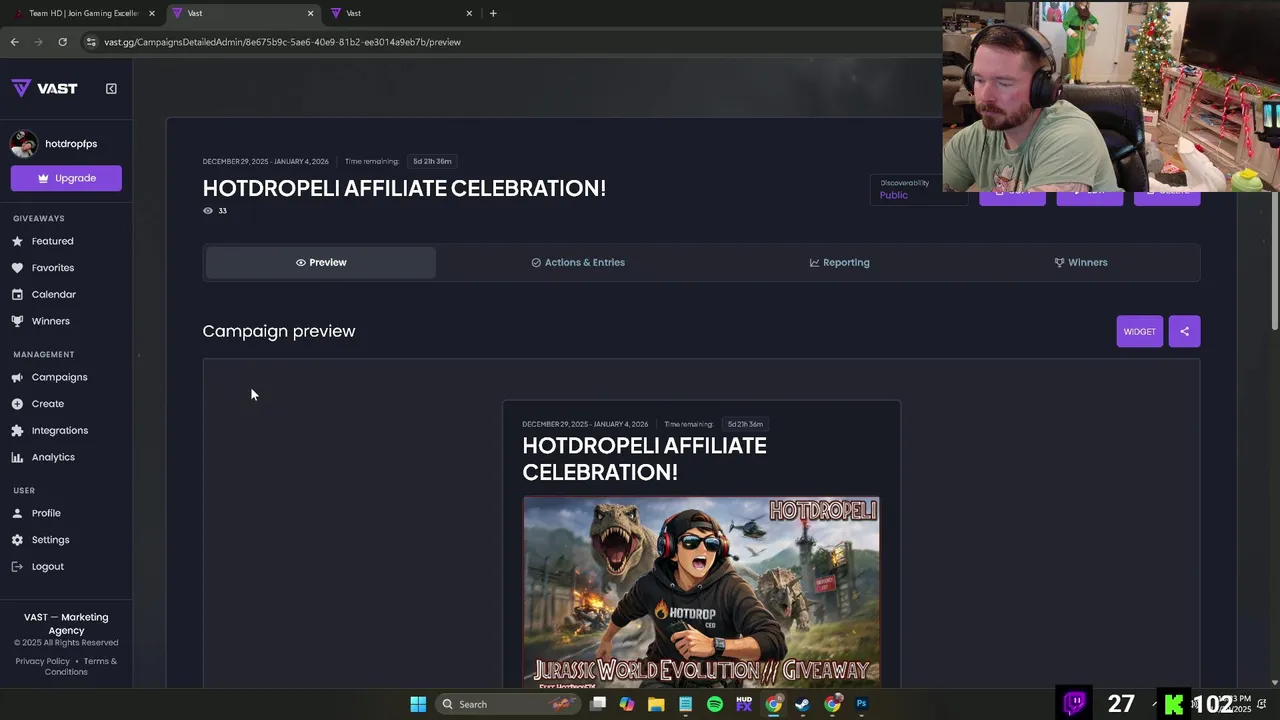1280x720 pixels.
Task: Switch to Actions & Entries tab
Action: pyautogui.click(x=578, y=262)
